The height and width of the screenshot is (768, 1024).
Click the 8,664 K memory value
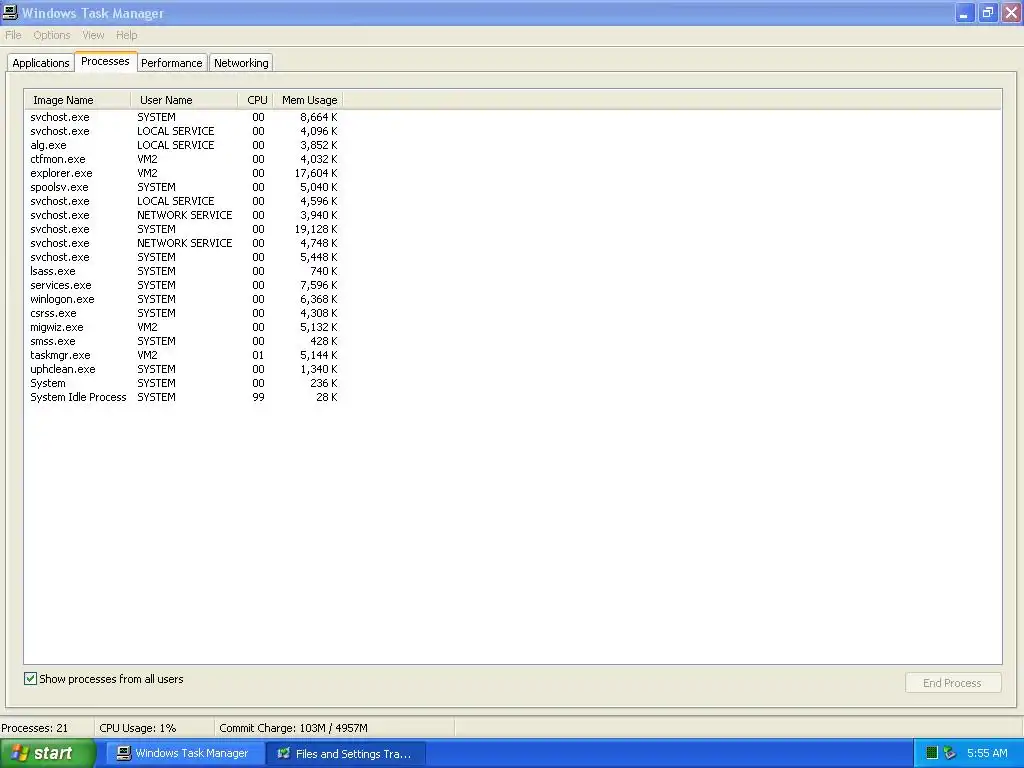[x=319, y=118]
